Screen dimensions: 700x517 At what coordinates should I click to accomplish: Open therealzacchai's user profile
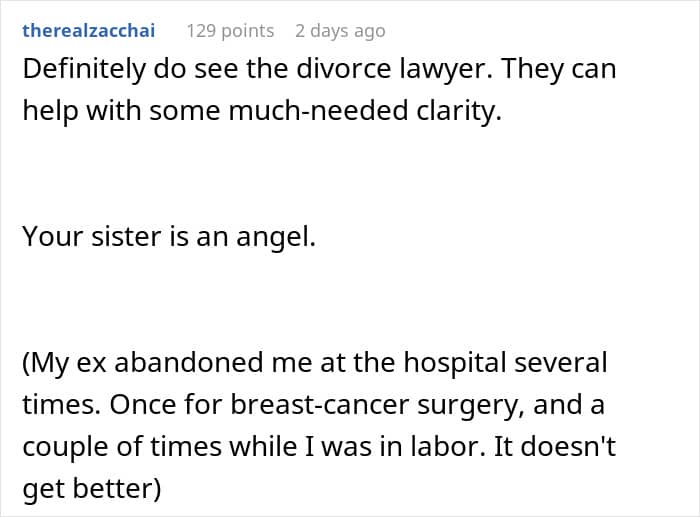tap(89, 30)
